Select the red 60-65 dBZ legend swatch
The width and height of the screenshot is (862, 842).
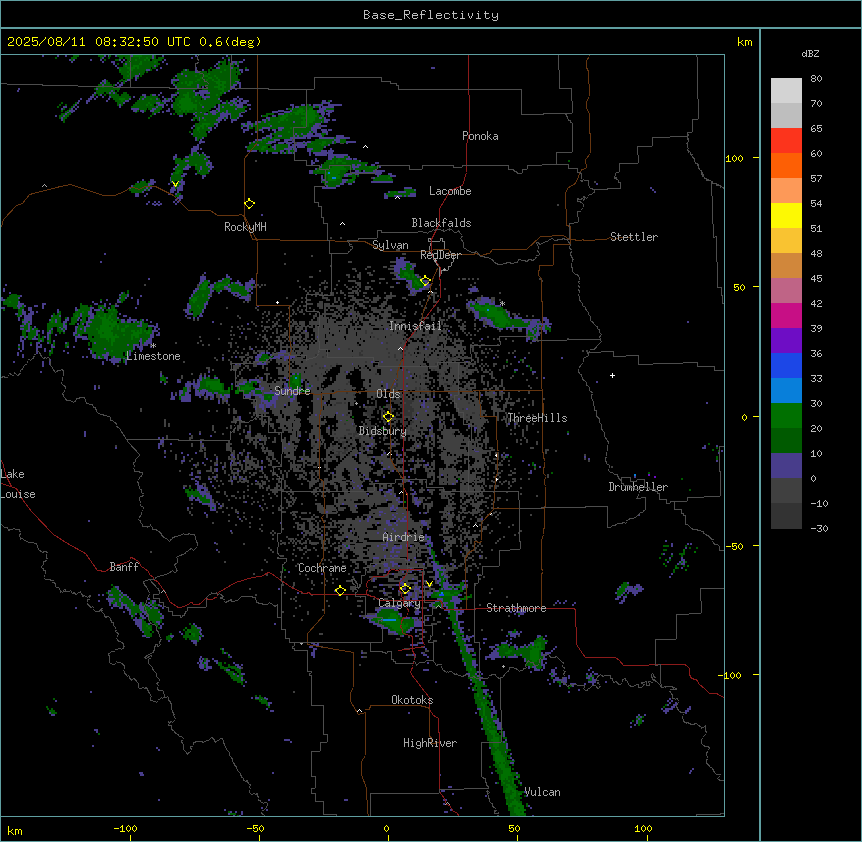(x=786, y=141)
